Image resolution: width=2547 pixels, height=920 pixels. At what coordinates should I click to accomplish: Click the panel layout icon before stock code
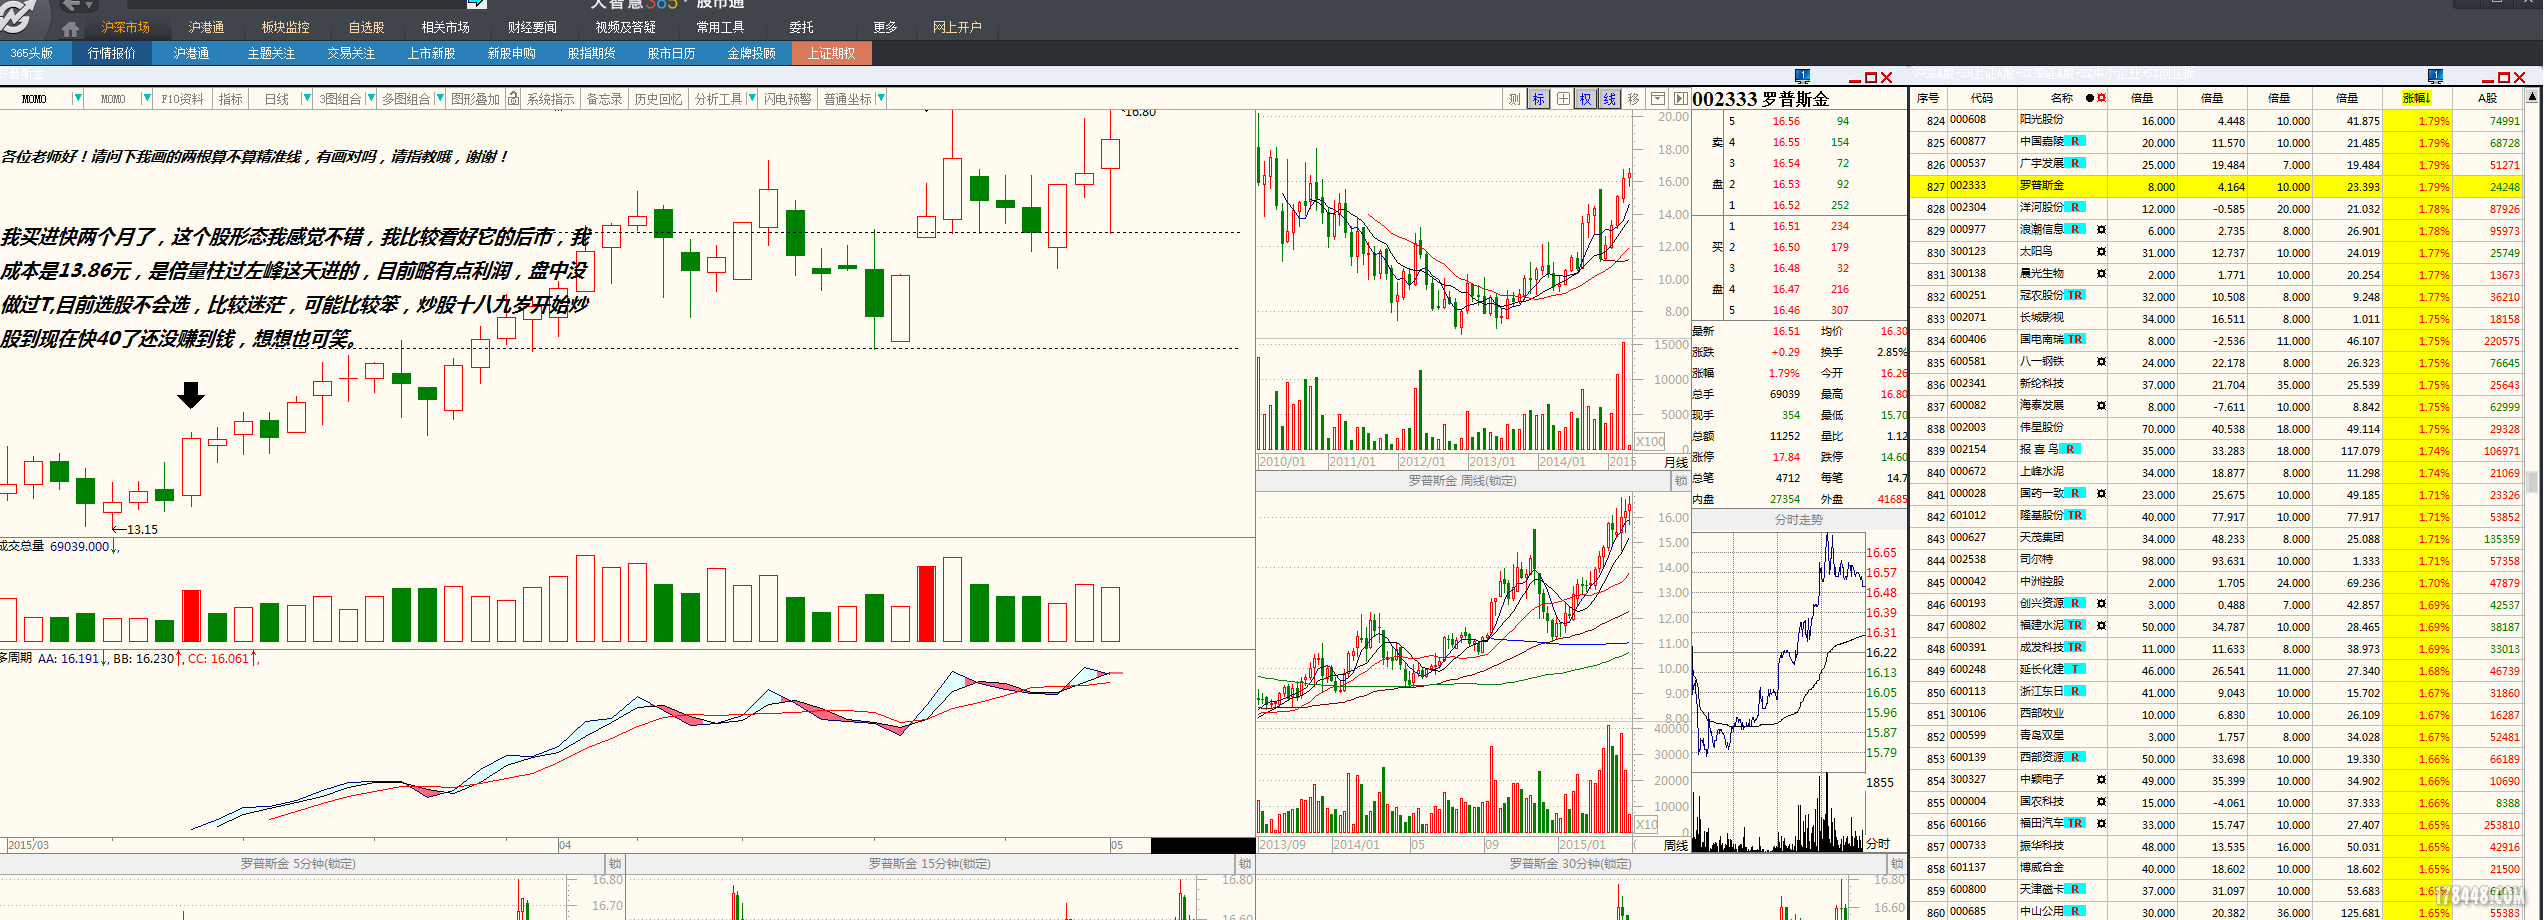click(1658, 99)
